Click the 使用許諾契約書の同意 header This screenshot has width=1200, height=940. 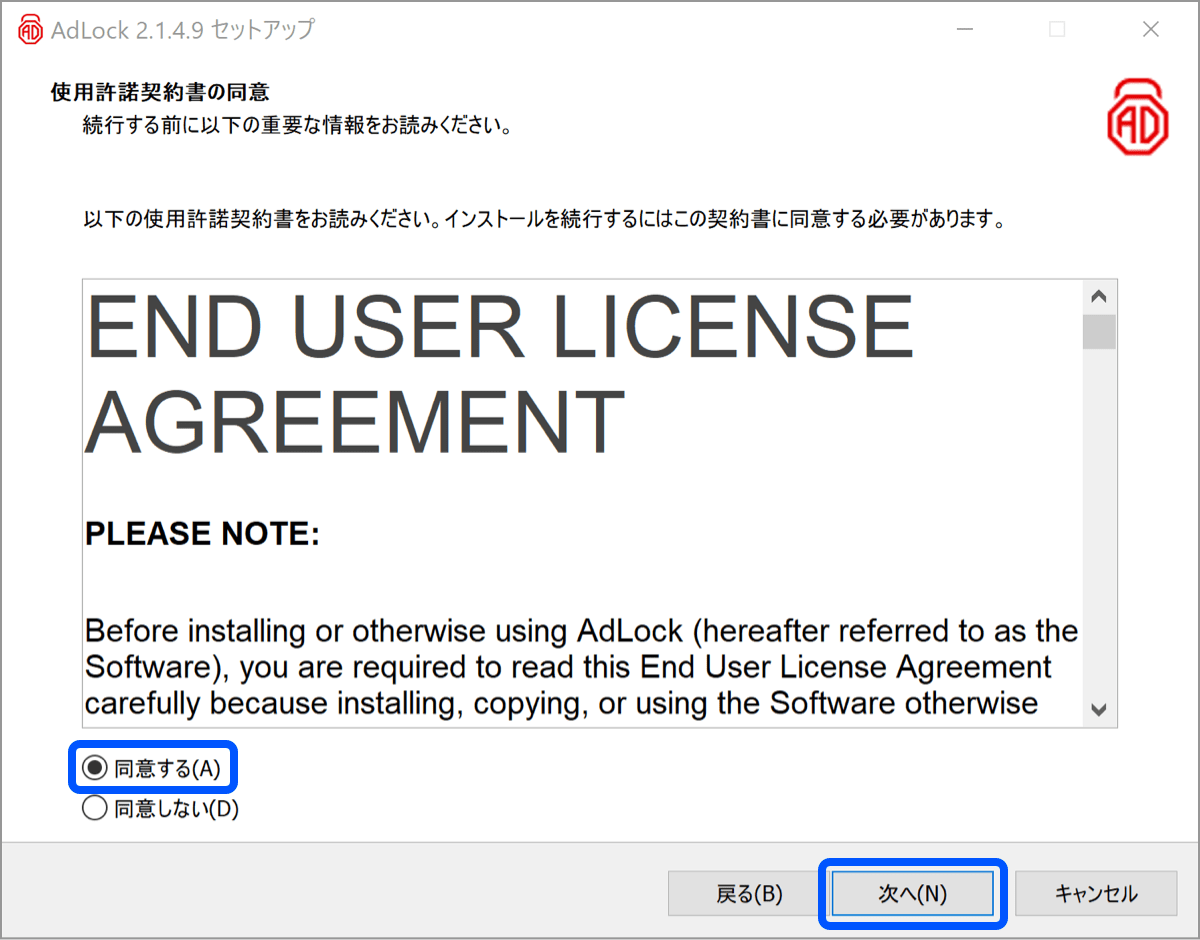[x=160, y=93]
